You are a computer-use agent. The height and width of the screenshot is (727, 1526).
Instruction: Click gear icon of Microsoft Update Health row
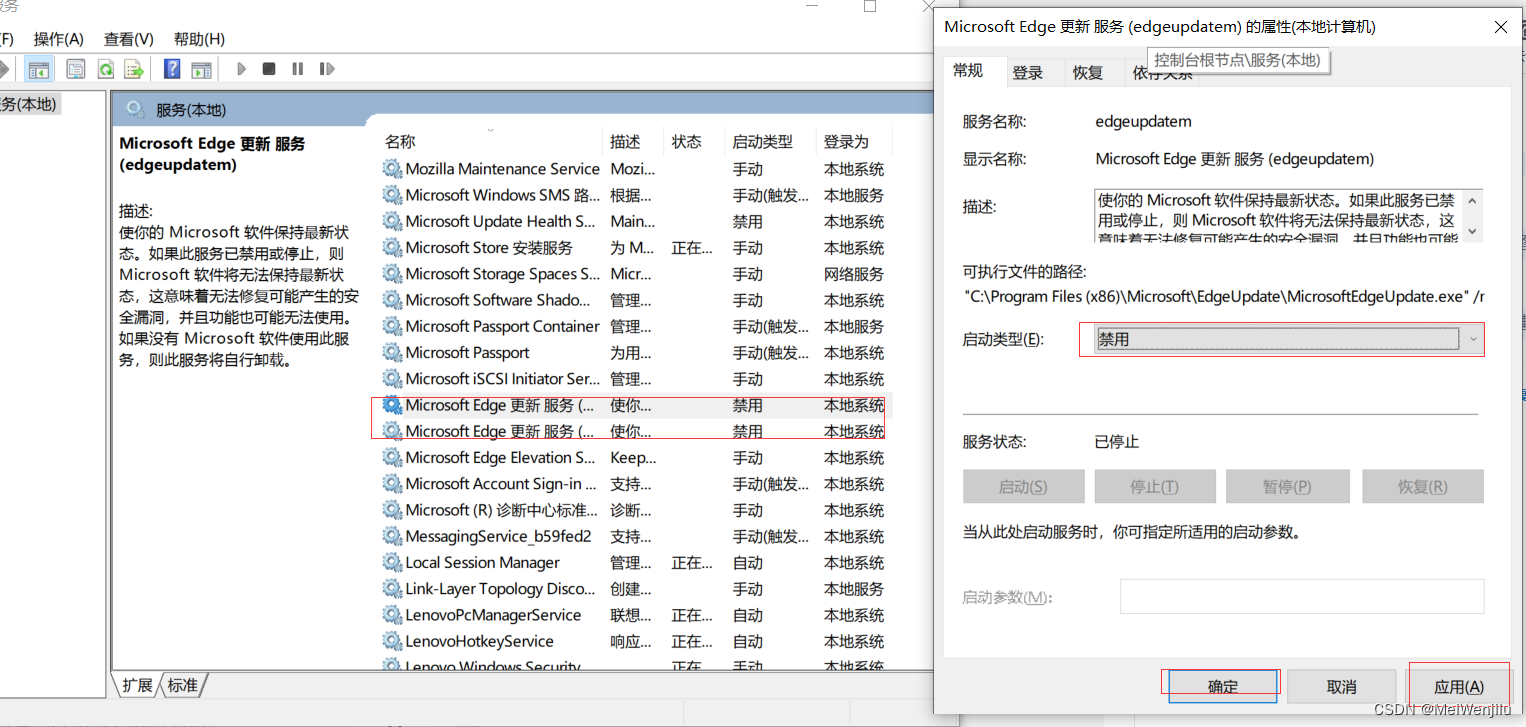392,221
